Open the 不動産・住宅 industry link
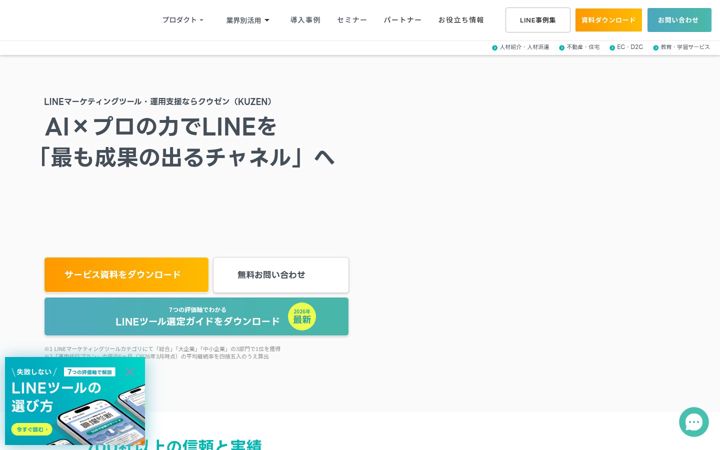Viewport: 720px width, 450px height. tap(583, 47)
